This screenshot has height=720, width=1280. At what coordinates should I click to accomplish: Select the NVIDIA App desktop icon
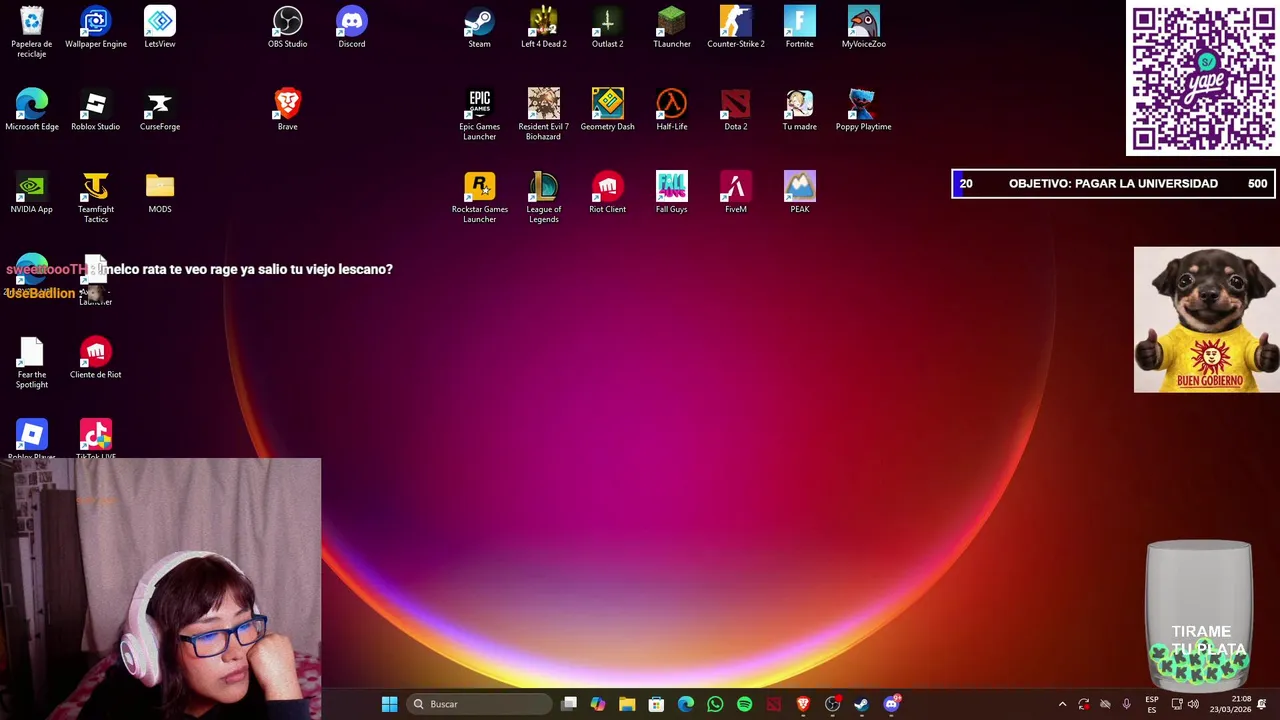pyautogui.click(x=32, y=193)
